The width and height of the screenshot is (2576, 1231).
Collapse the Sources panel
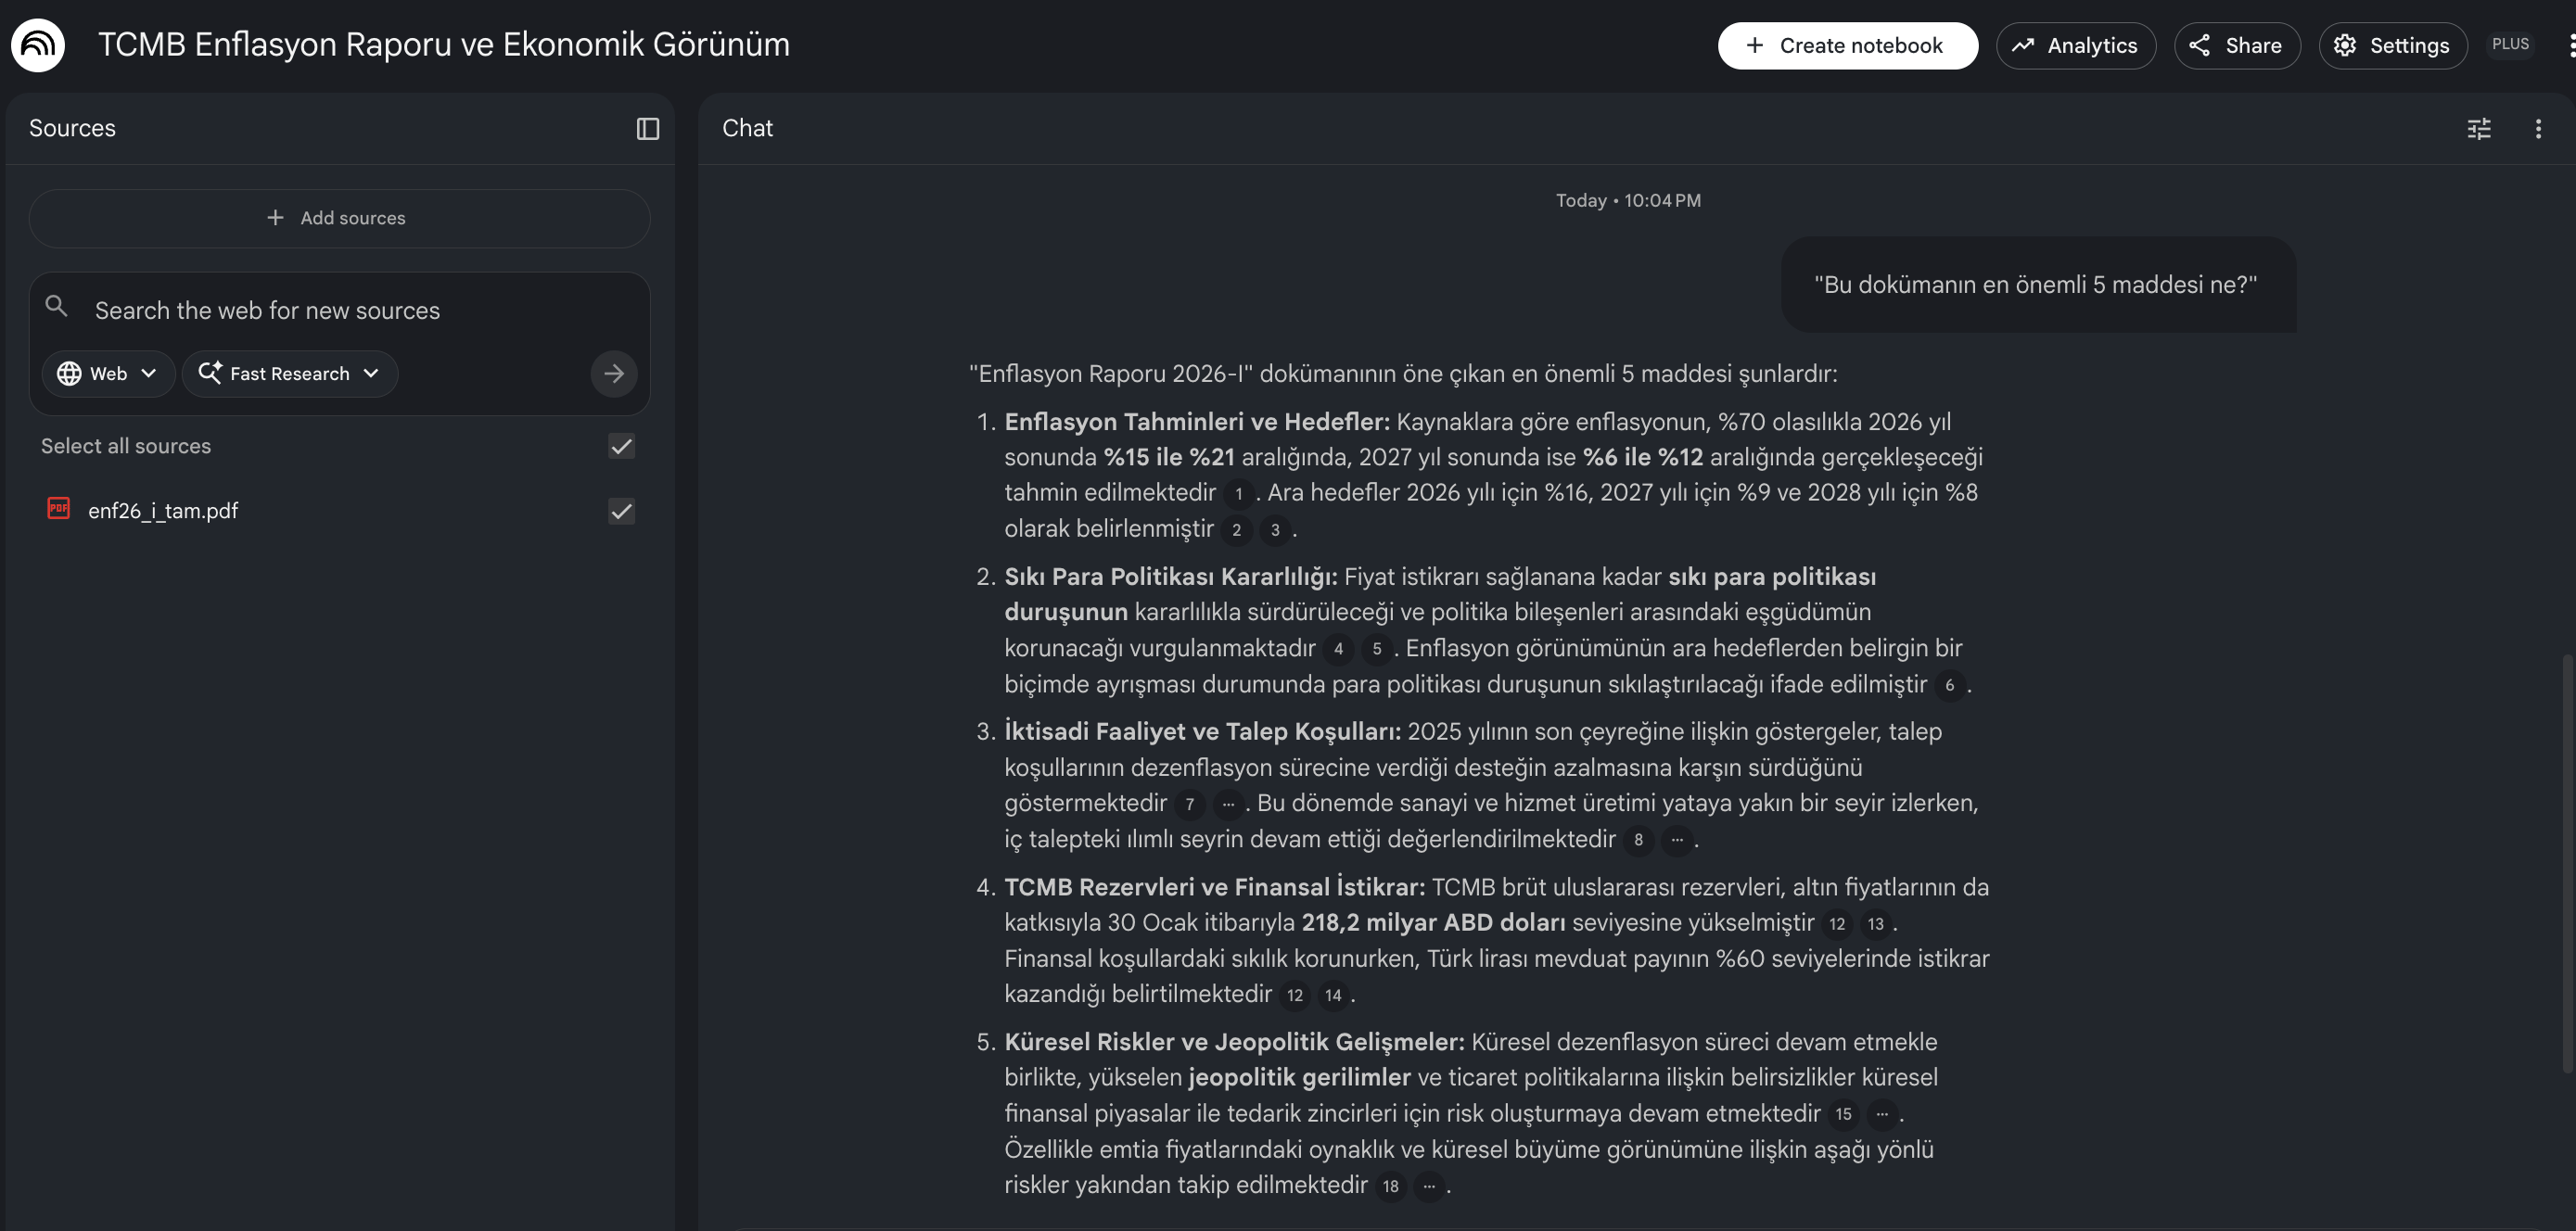[647, 129]
